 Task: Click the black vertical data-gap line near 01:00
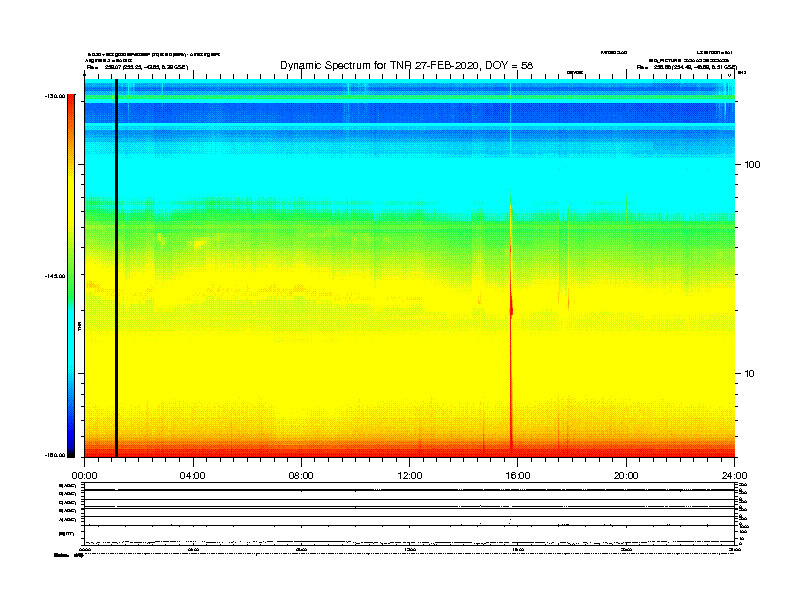tap(116, 268)
